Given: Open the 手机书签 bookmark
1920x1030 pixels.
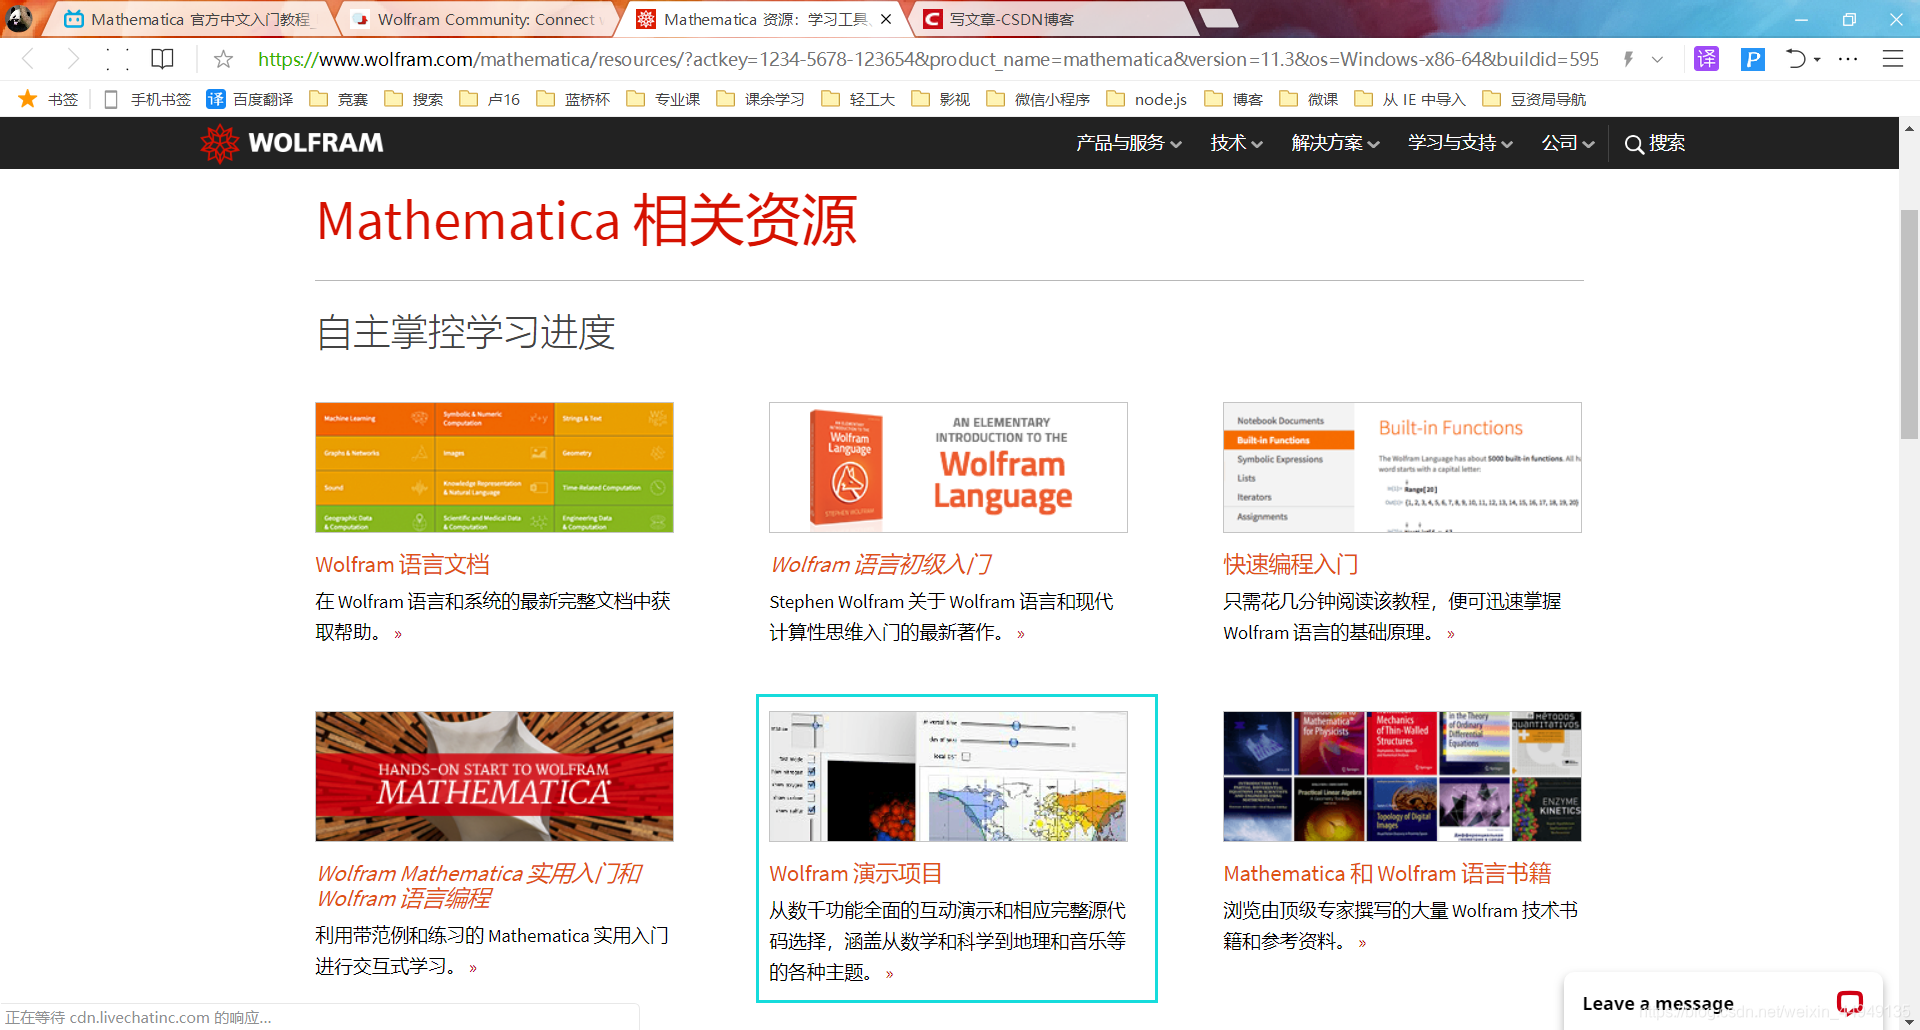Looking at the screenshot, I should [x=148, y=99].
